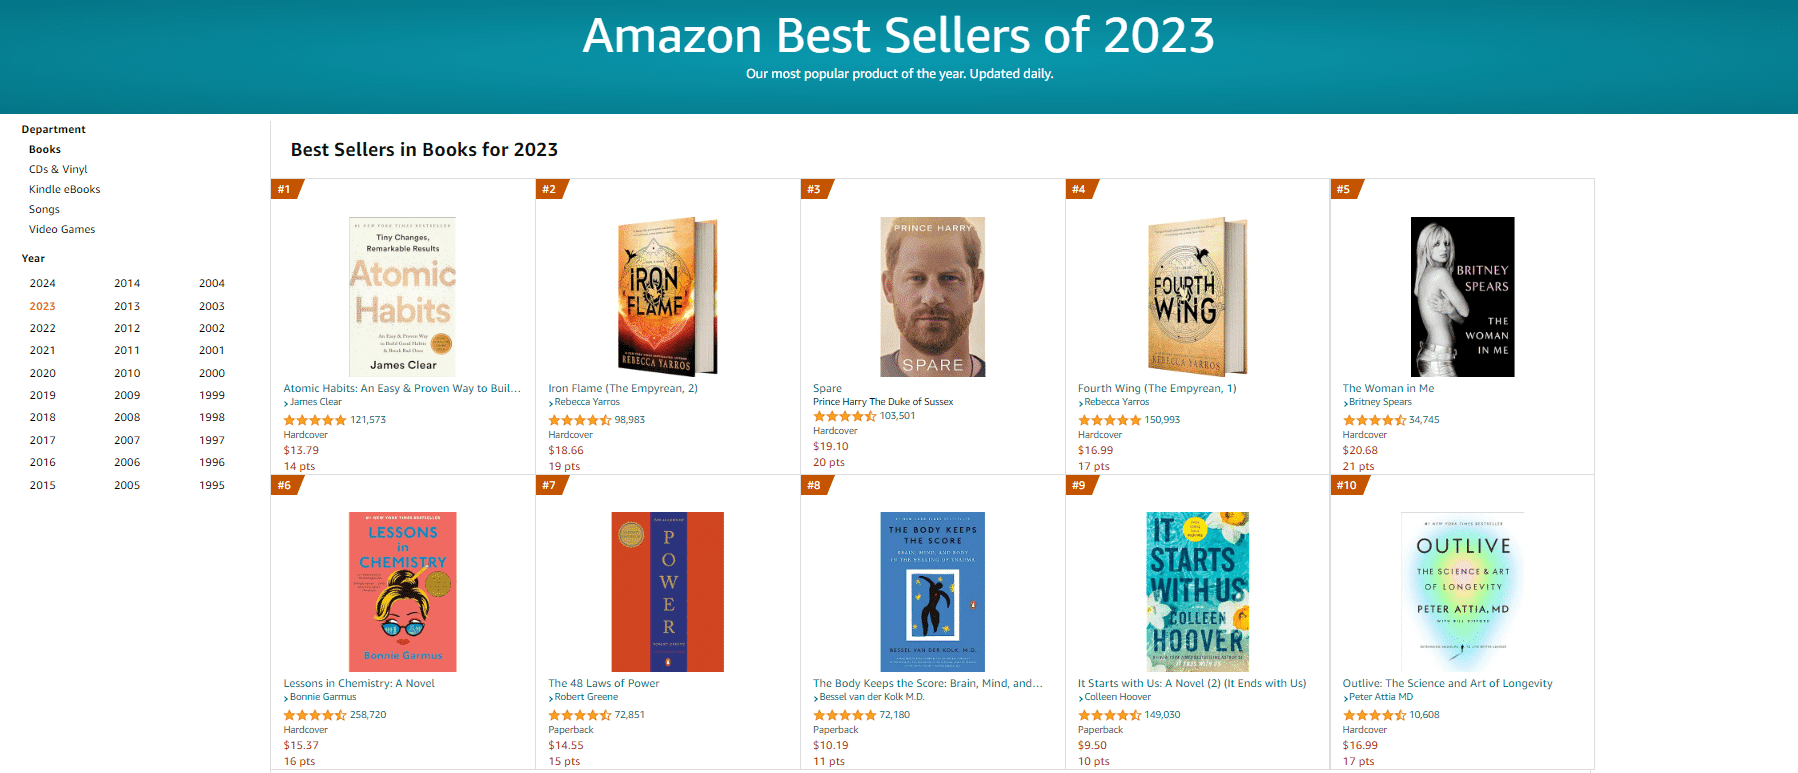Select the CDs & Vinyl department

click(x=58, y=169)
